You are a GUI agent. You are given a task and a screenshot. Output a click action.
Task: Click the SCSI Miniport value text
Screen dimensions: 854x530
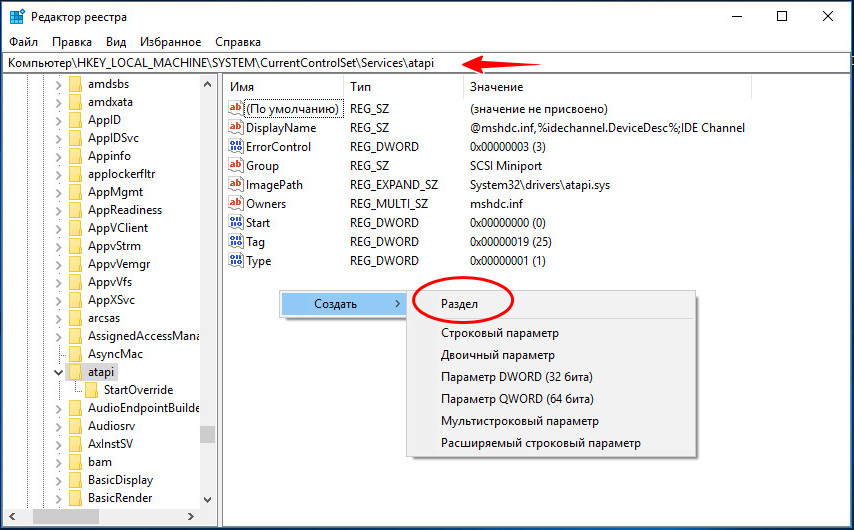point(506,166)
